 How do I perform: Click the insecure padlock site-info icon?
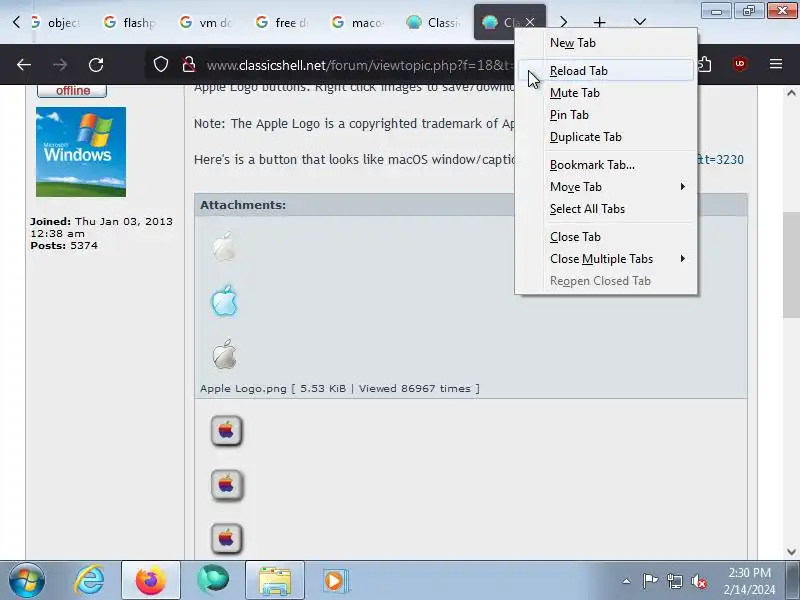pos(189,65)
